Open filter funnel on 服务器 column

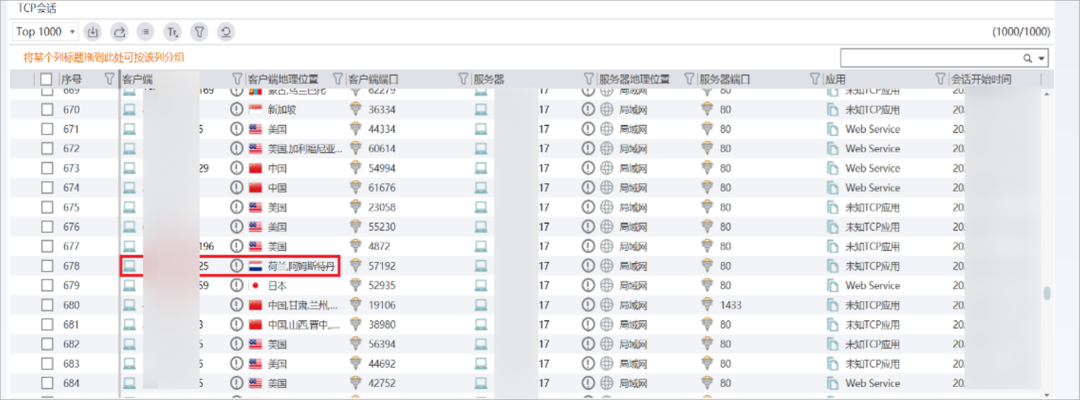588,79
